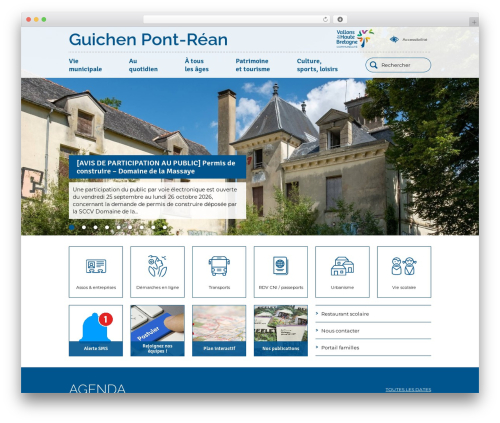Click the slide description text box
The height and width of the screenshot is (423, 500).
[x=157, y=200]
